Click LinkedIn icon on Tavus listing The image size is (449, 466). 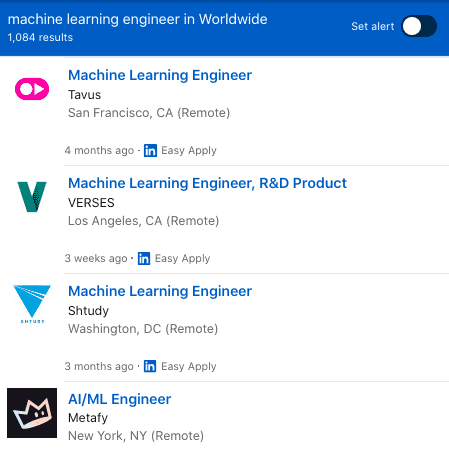[x=150, y=150]
